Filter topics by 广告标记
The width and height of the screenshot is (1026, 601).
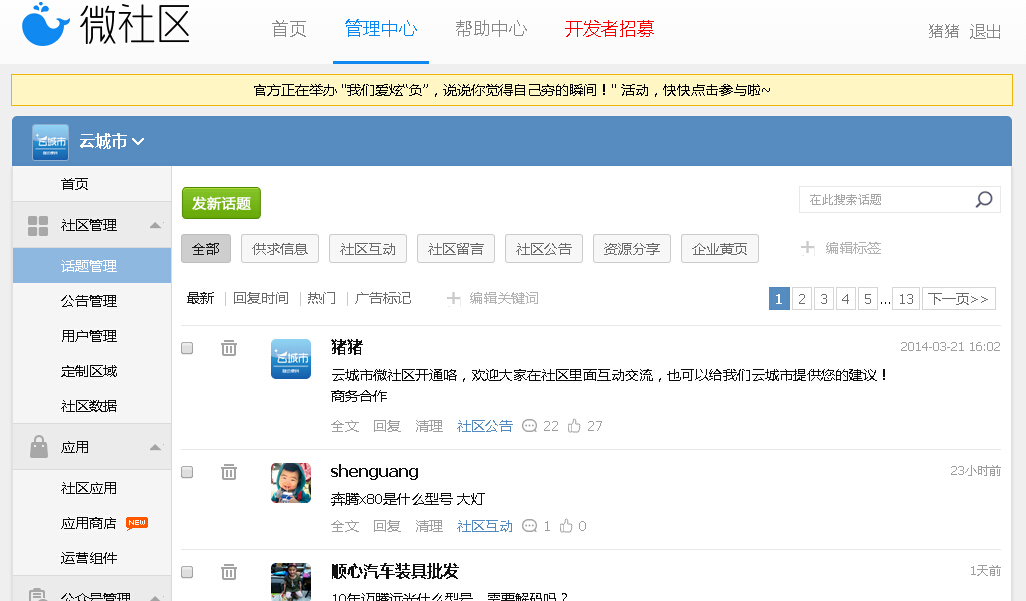point(383,299)
